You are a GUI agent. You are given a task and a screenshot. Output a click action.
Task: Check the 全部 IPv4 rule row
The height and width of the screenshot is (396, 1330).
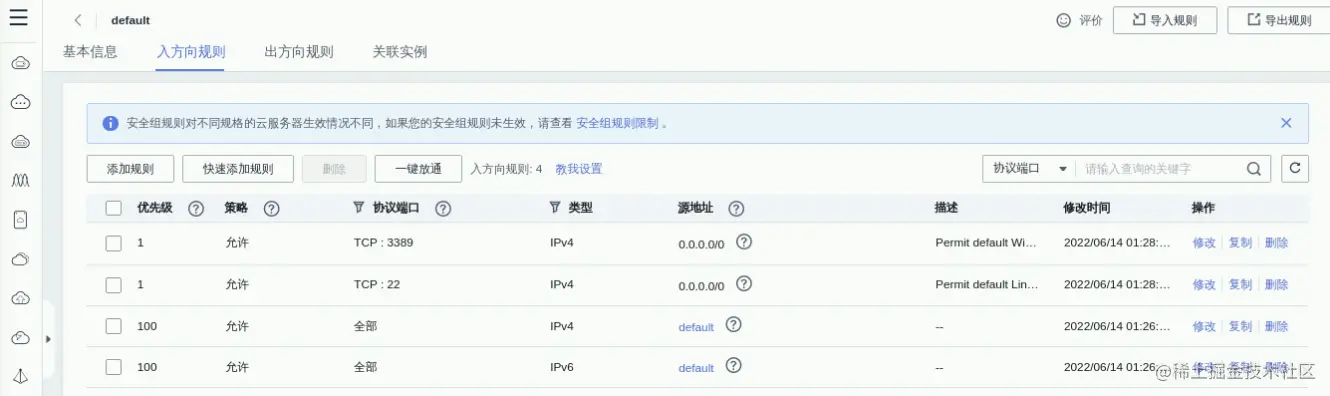click(x=114, y=326)
